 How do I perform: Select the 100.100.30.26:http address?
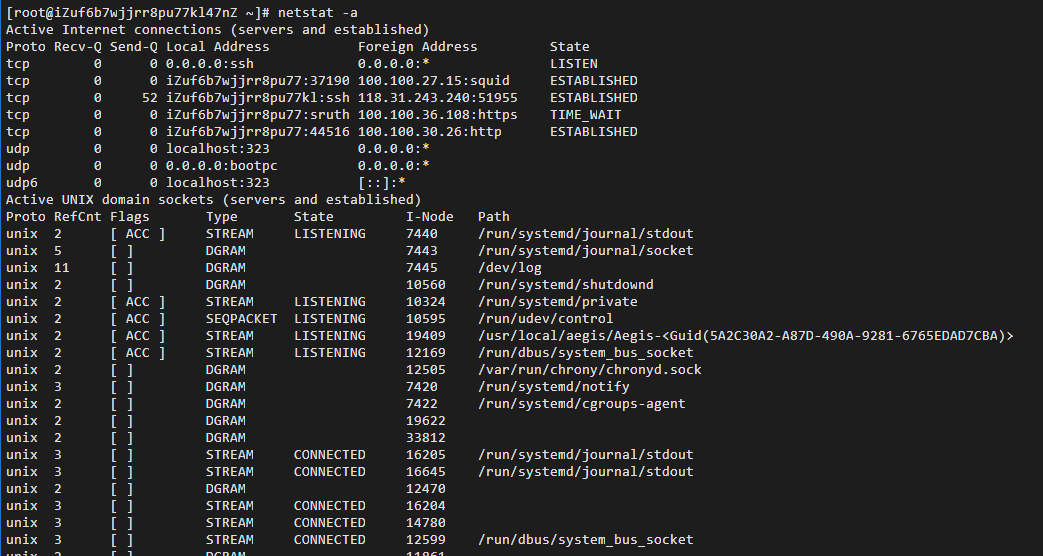[x=429, y=131]
